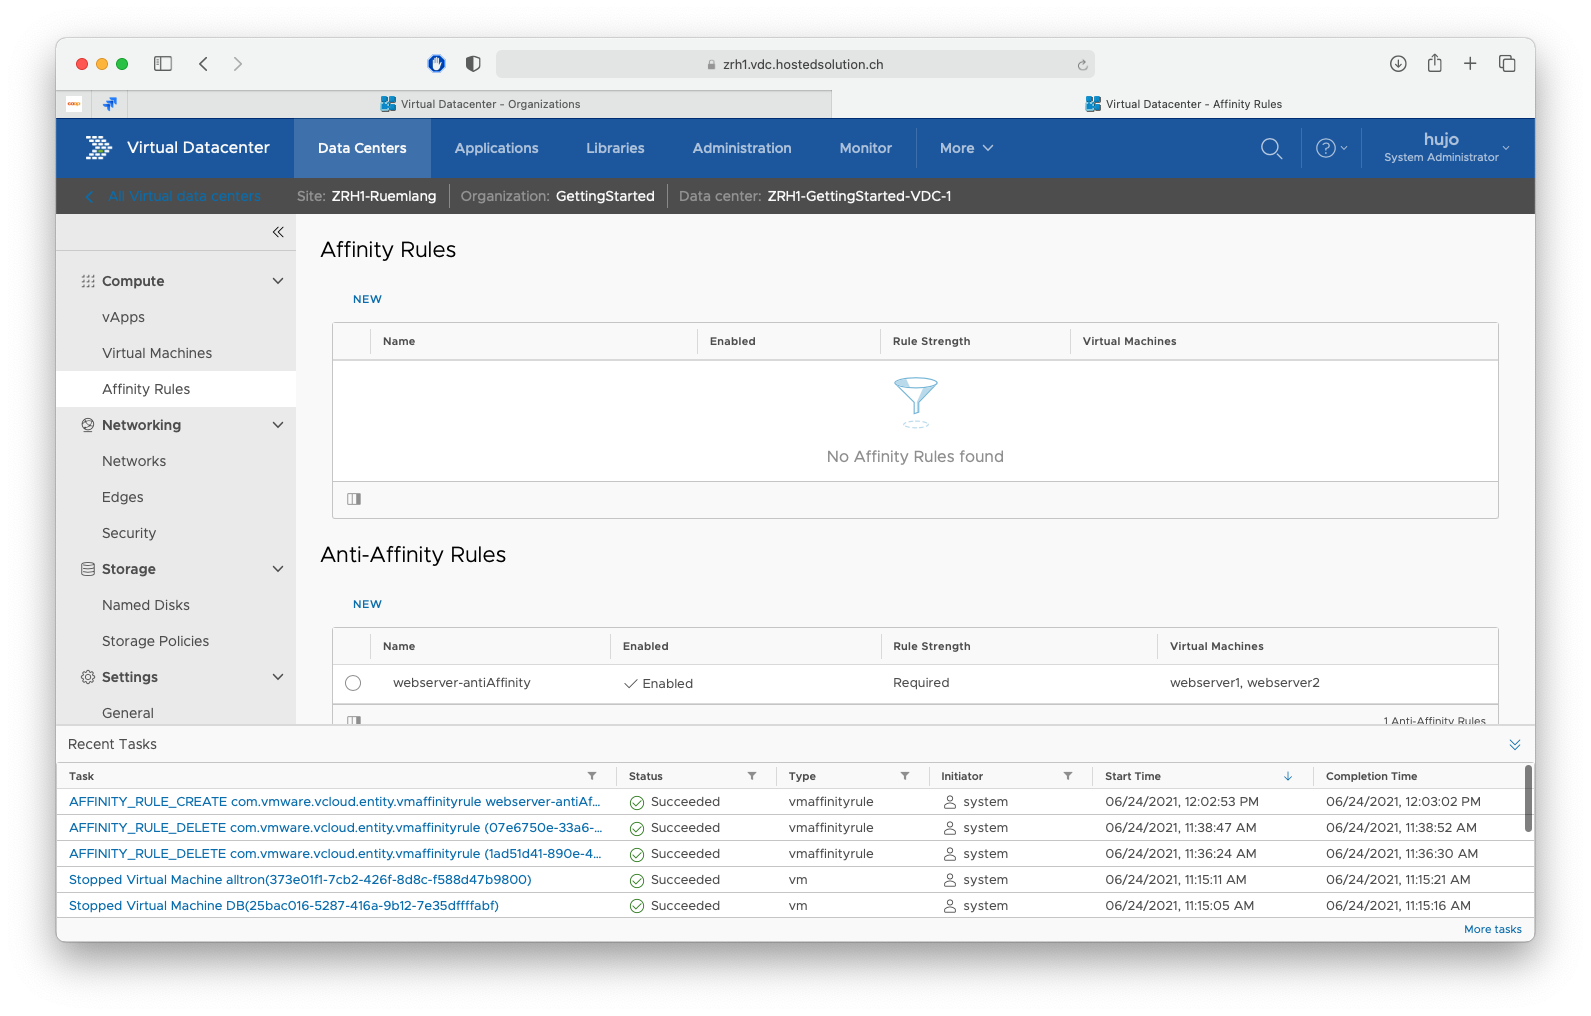Screen dimensions: 1591x1016
Task: Open Stopped Virtual Machine alltron task
Action: pyautogui.click(x=300, y=880)
